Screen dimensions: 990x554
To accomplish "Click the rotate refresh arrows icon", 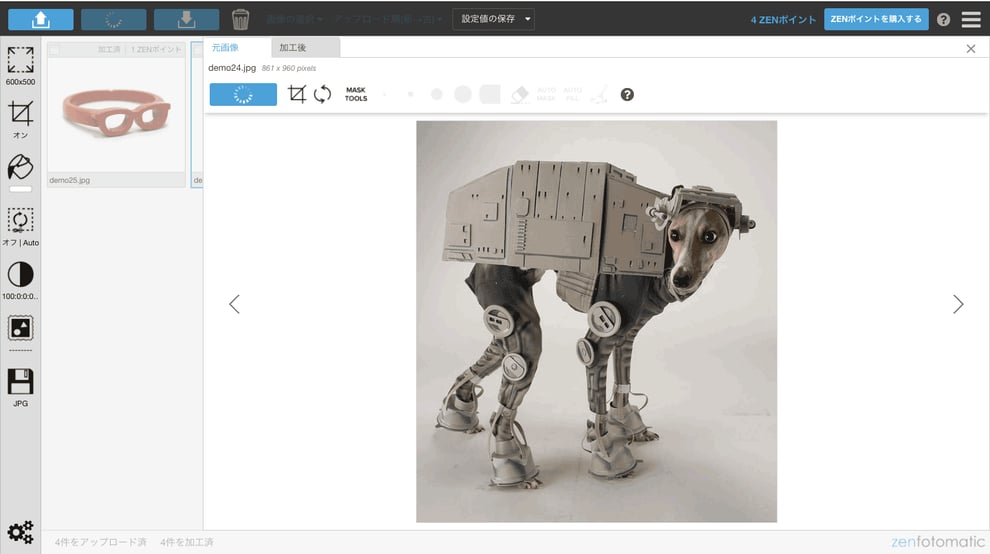I will coord(323,94).
